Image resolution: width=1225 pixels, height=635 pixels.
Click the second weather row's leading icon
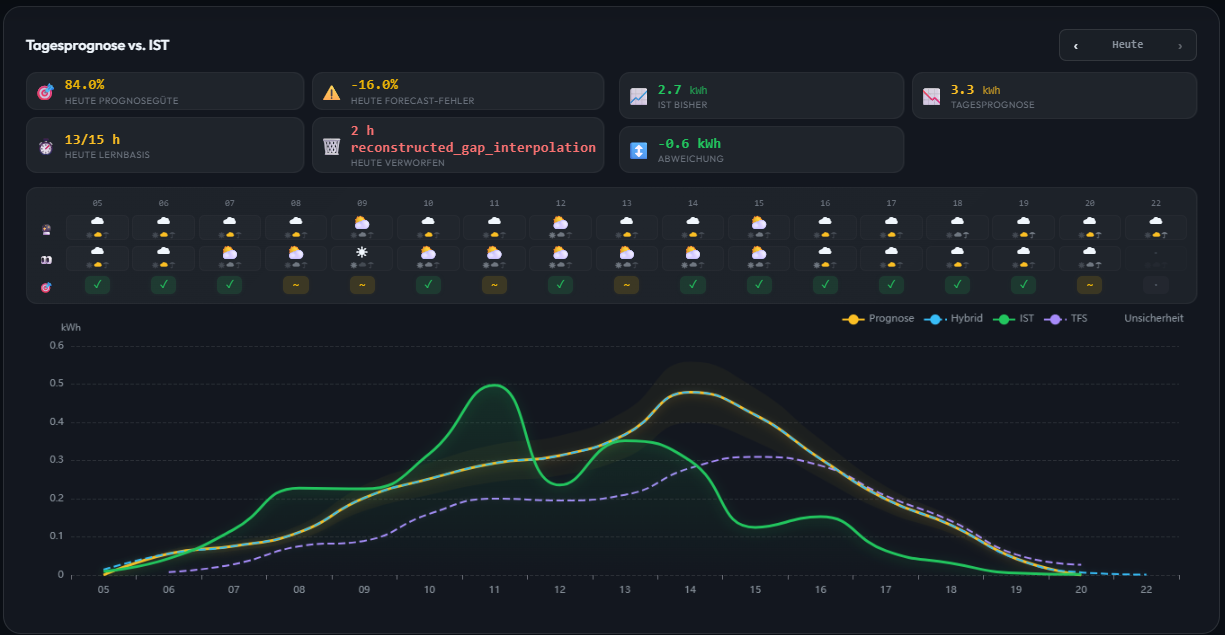(x=44, y=260)
